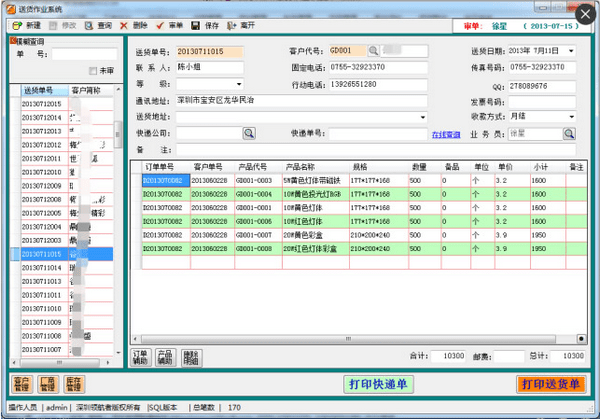Screen dimensions: 600x419
Task: Click the 删除 (Delete) red X icon
Action: pyautogui.click(x=124, y=24)
